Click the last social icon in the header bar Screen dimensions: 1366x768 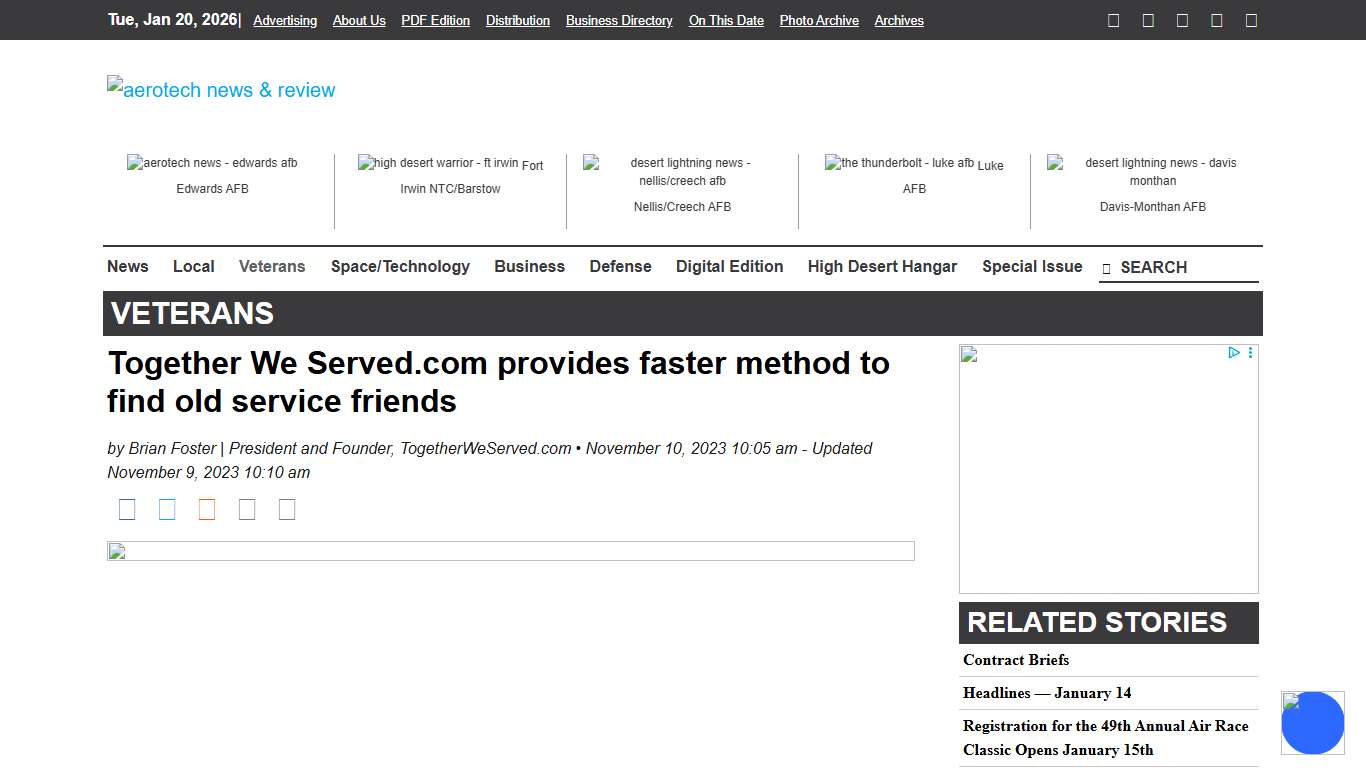pyautogui.click(x=1251, y=20)
